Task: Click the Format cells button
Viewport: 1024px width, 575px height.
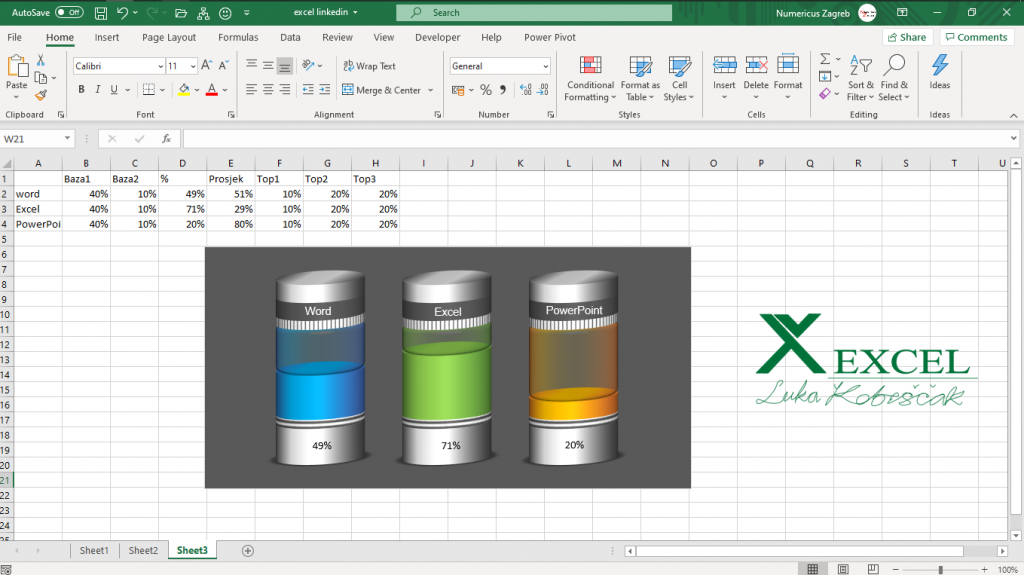Action: pyautogui.click(x=788, y=78)
